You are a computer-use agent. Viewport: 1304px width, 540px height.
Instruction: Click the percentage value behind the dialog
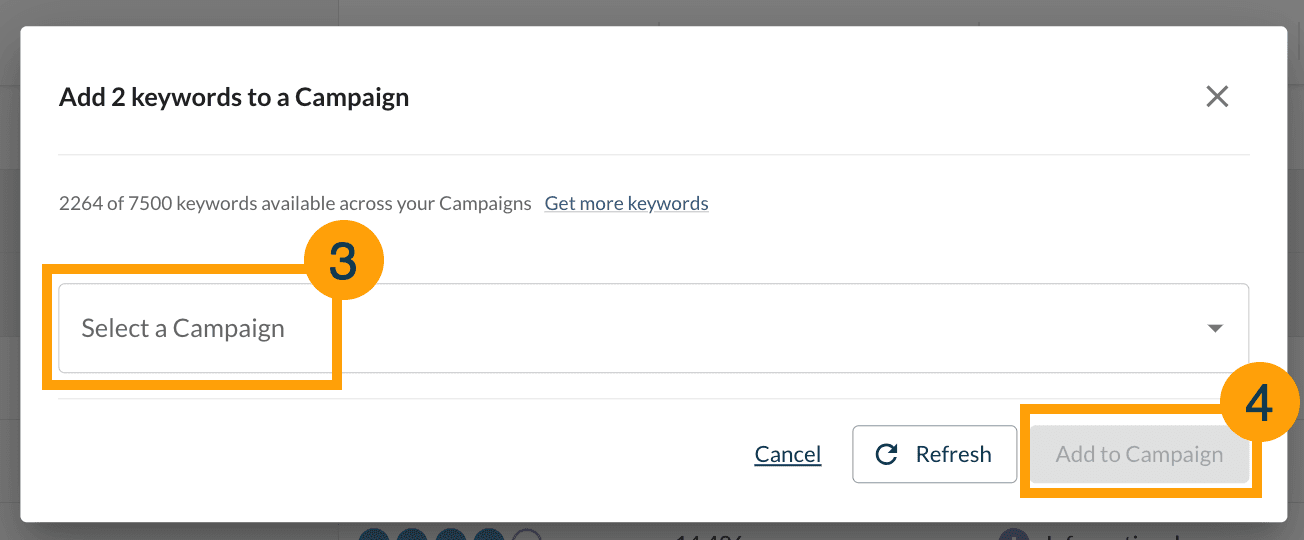708,535
